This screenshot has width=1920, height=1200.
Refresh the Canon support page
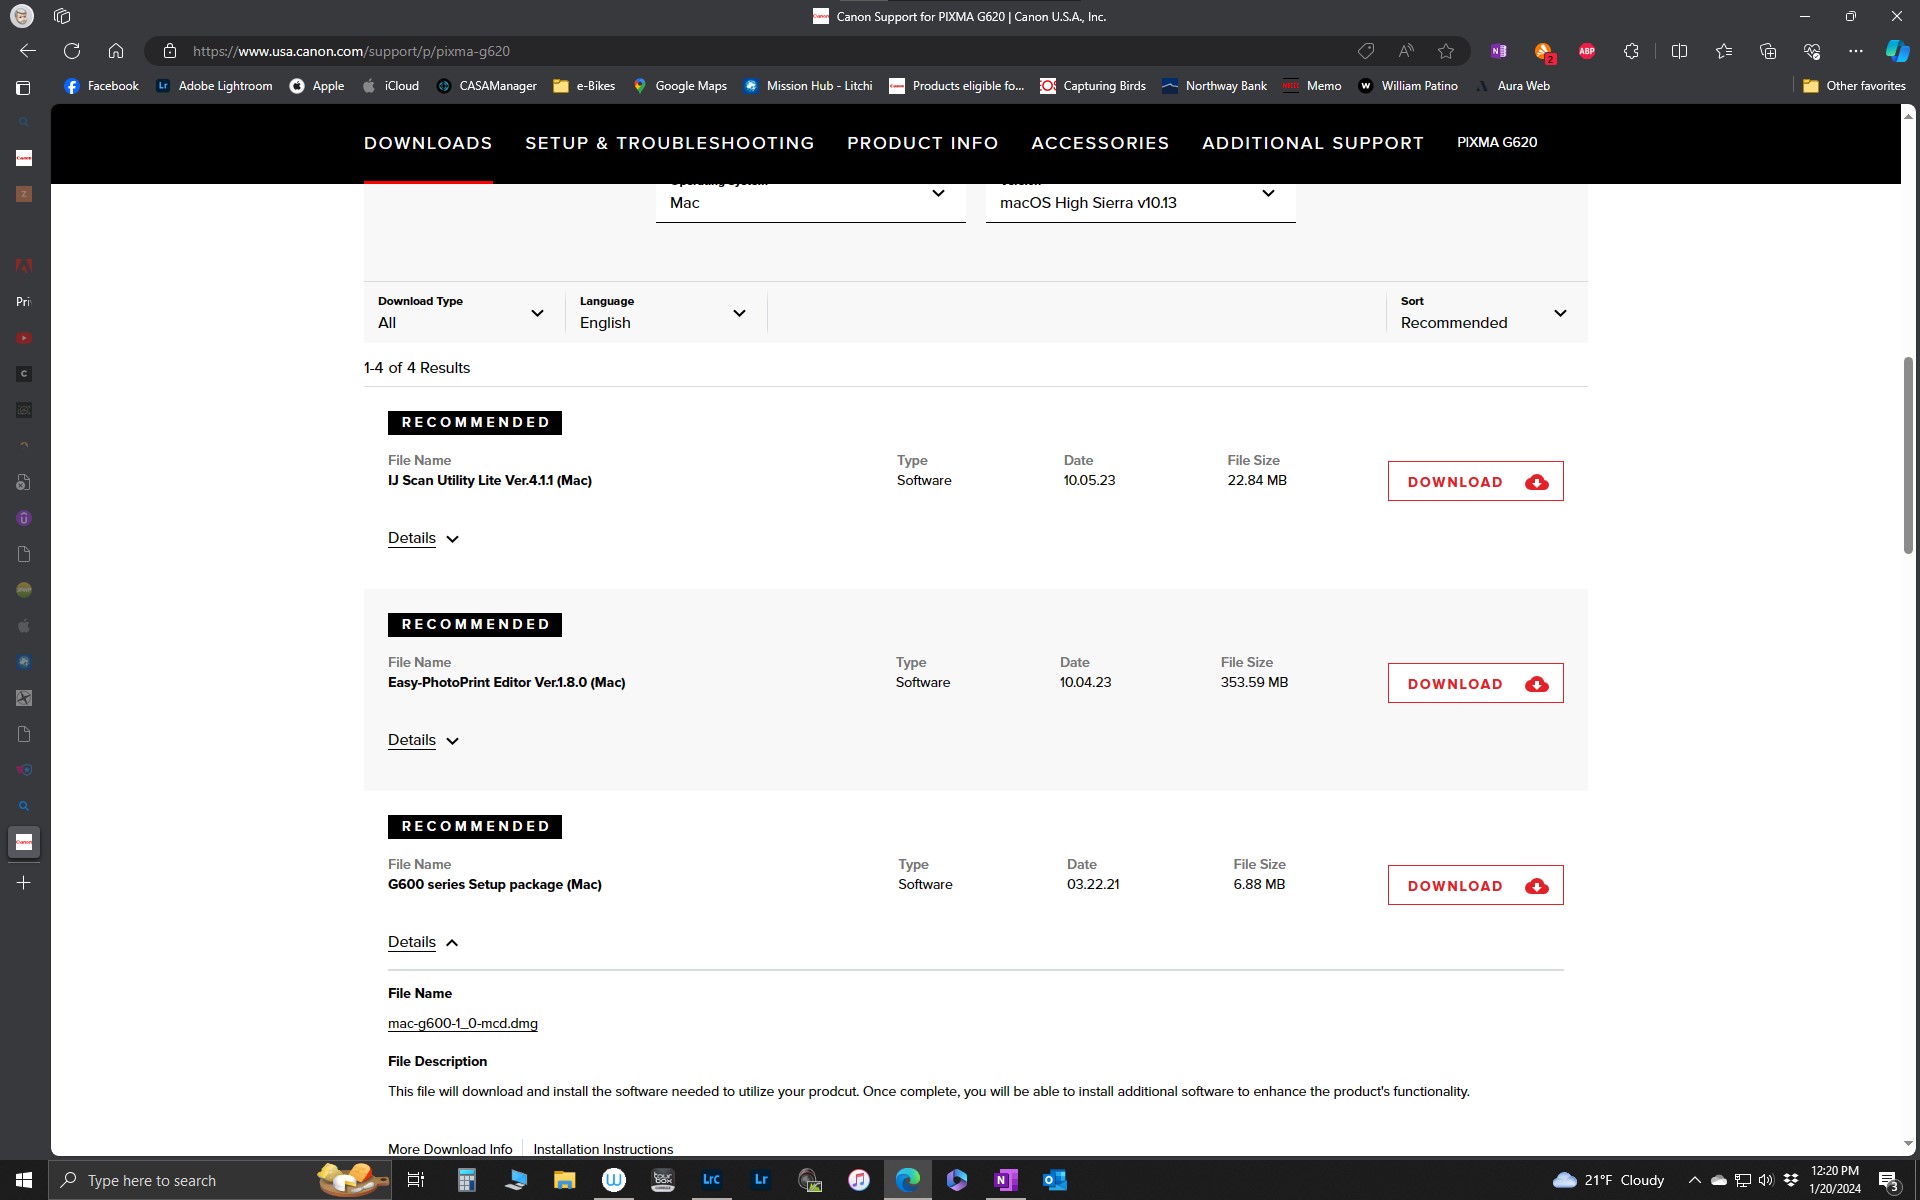click(71, 50)
